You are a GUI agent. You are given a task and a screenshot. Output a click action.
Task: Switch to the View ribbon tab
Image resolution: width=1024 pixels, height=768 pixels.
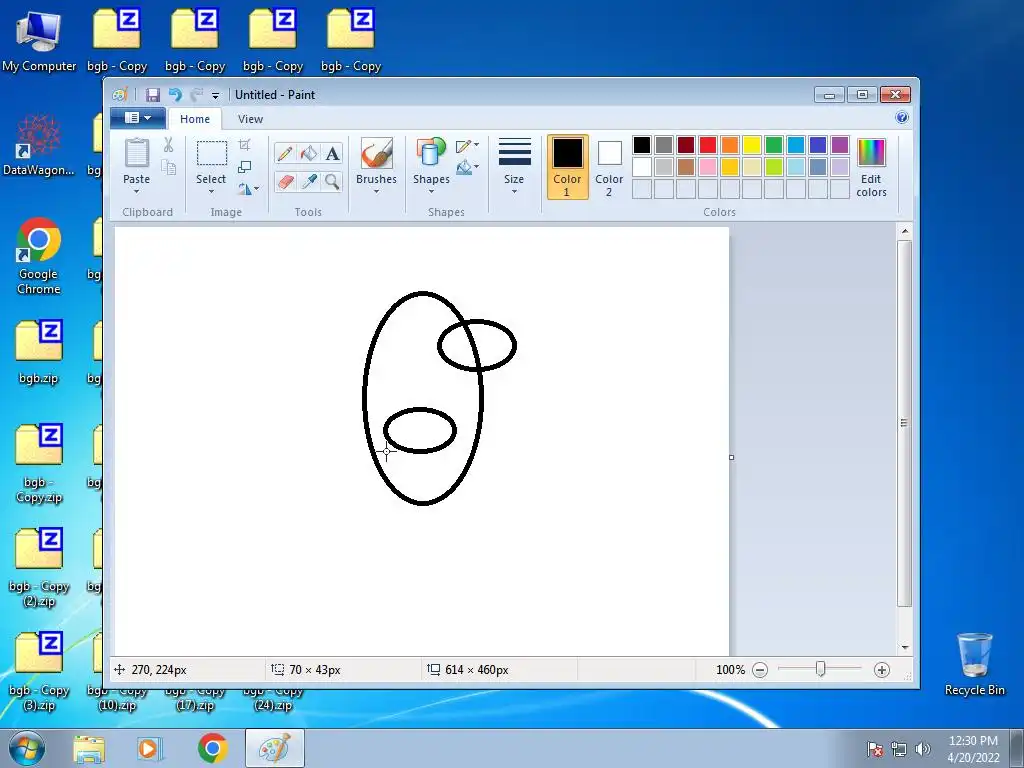click(x=250, y=119)
